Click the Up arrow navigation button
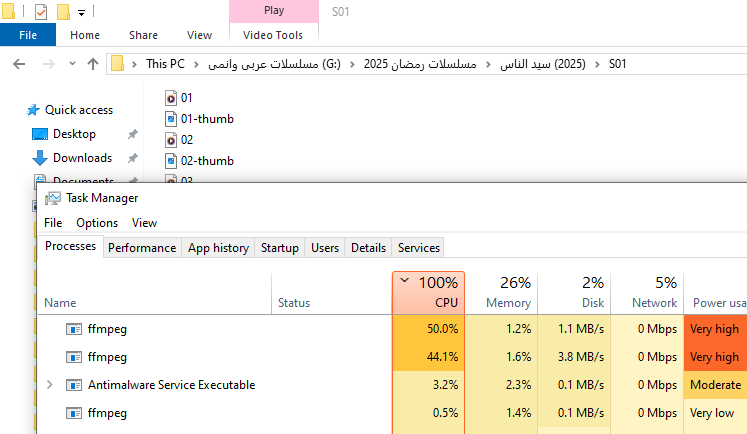 [x=93, y=64]
